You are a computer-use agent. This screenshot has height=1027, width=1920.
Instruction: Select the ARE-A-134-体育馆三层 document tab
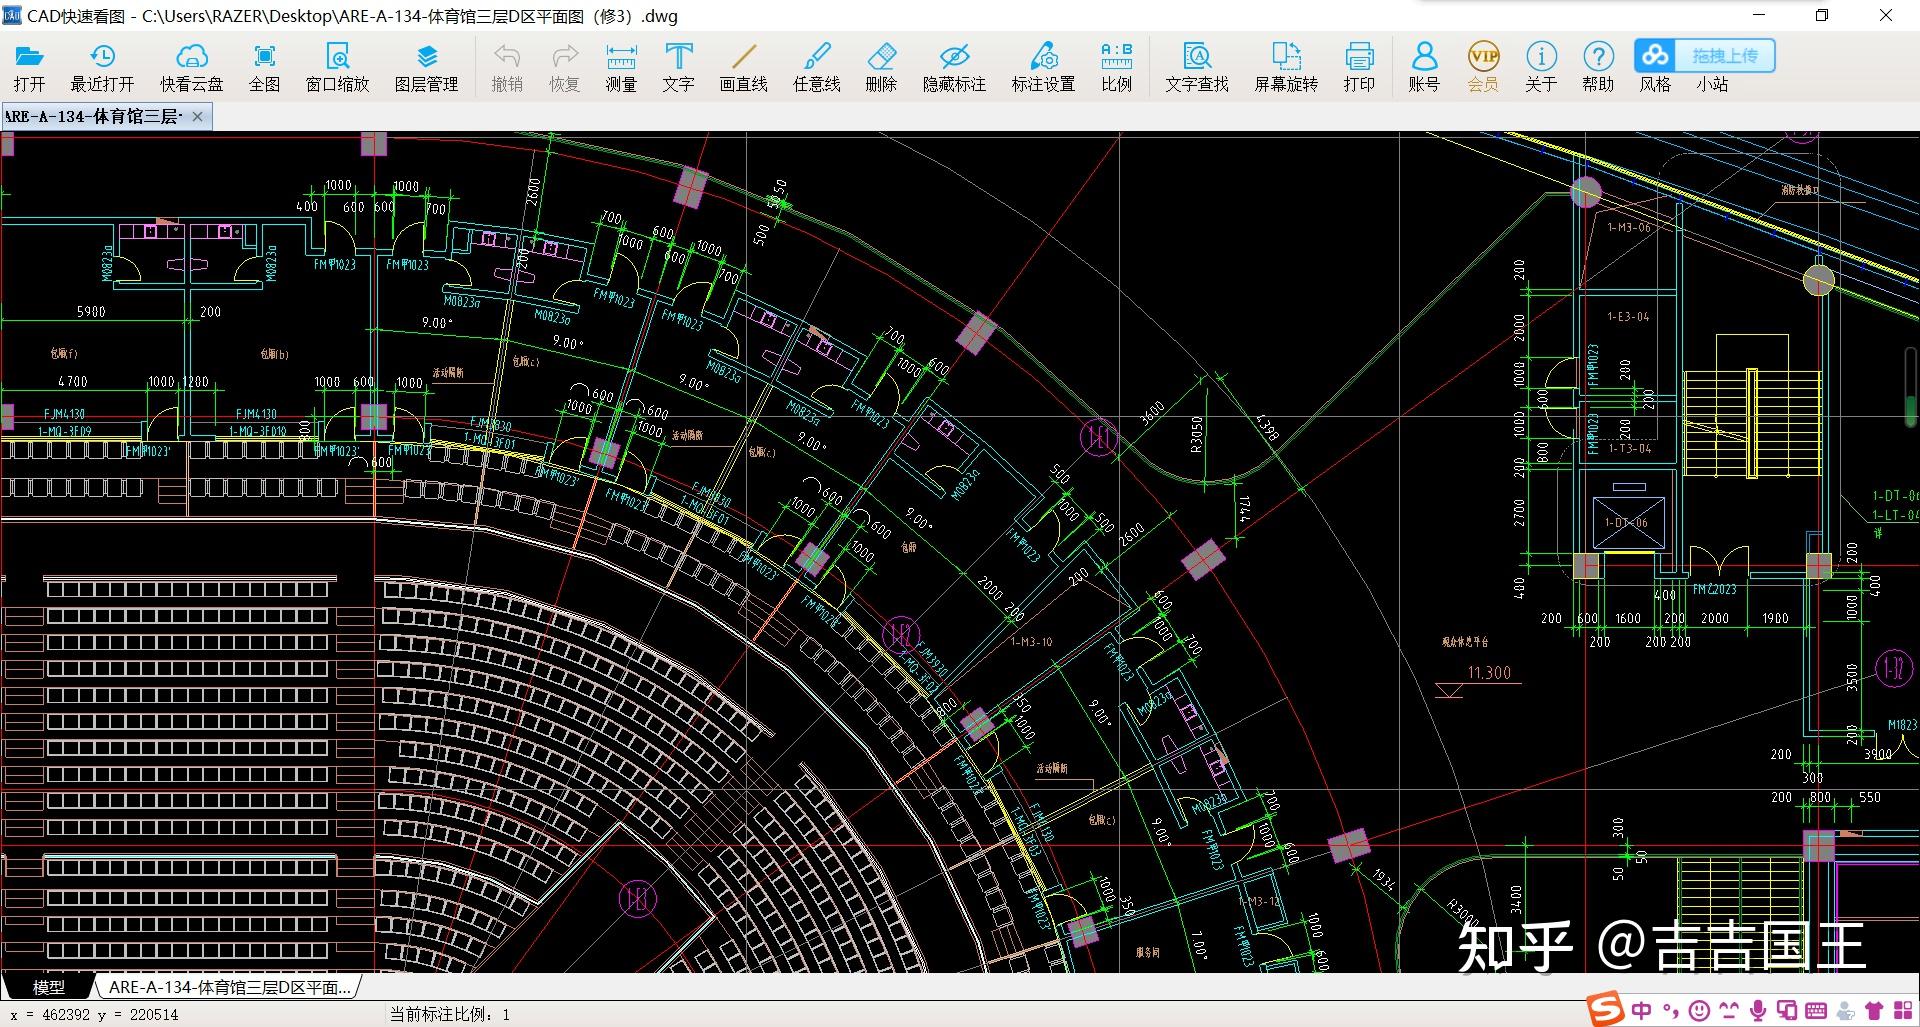click(x=93, y=116)
